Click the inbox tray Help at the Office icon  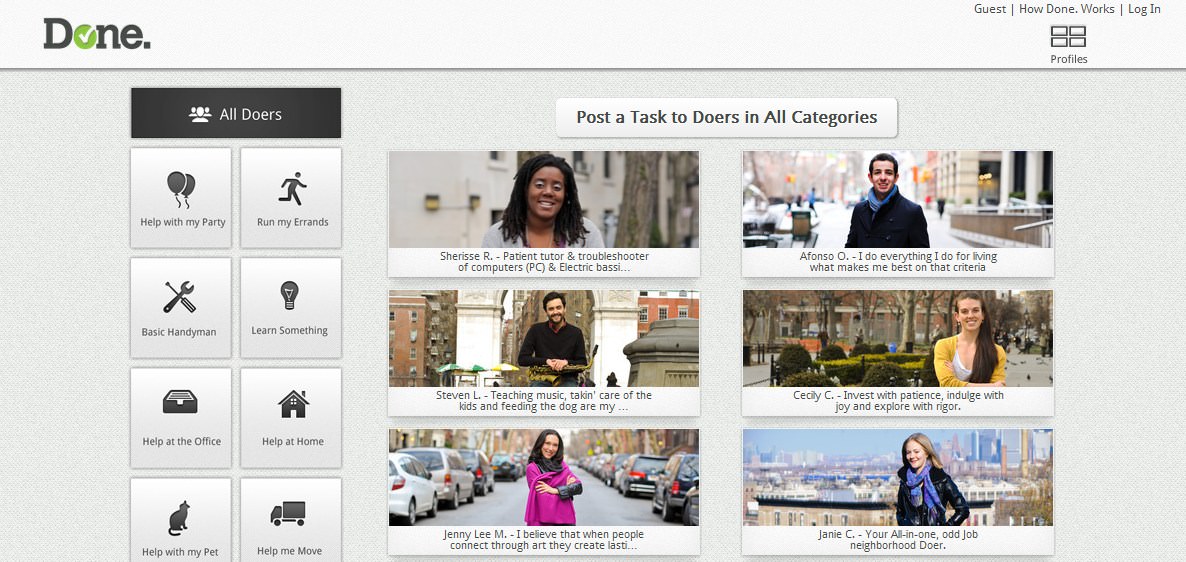[180, 402]
